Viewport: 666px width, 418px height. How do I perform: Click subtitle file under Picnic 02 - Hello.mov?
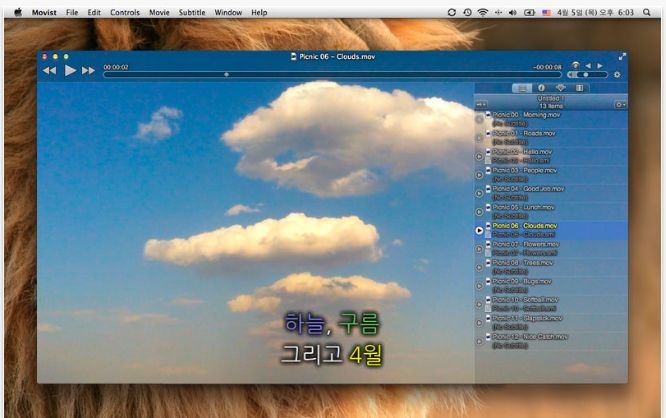pyautogui.click(x=521, y=161)
